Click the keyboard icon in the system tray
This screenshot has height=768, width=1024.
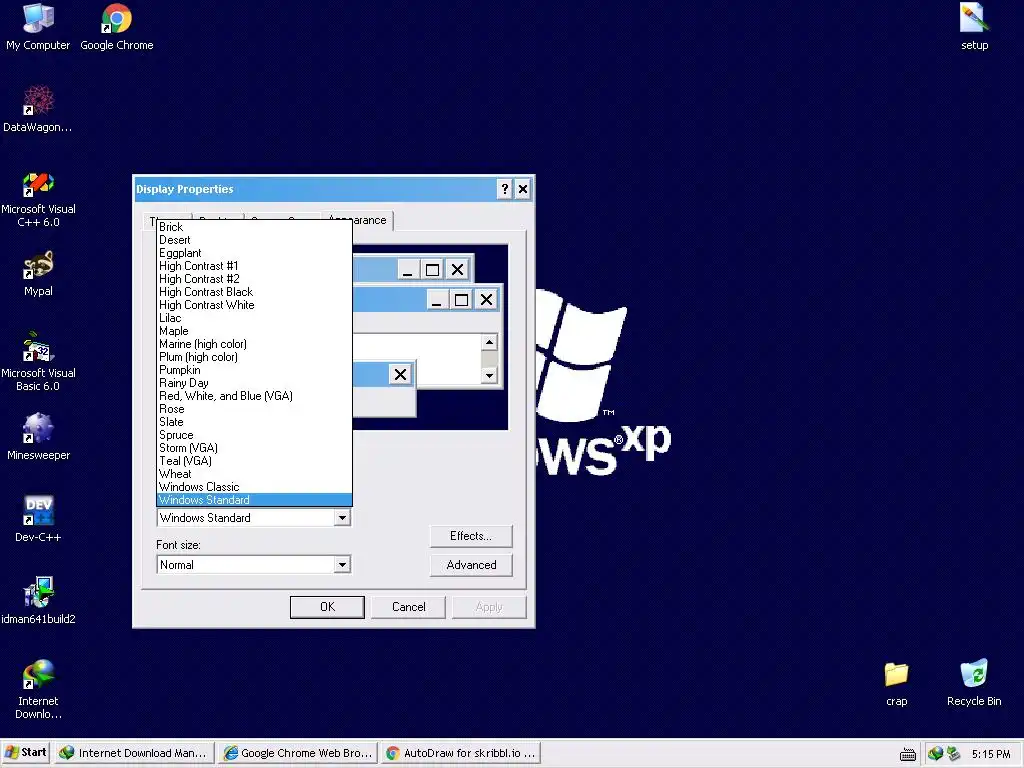tap(907, 754)
